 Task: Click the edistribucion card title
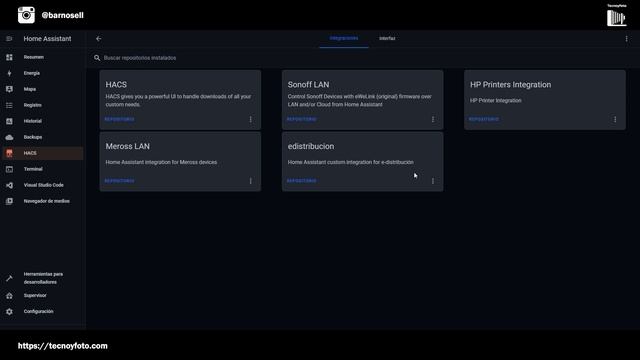(311, 146)
